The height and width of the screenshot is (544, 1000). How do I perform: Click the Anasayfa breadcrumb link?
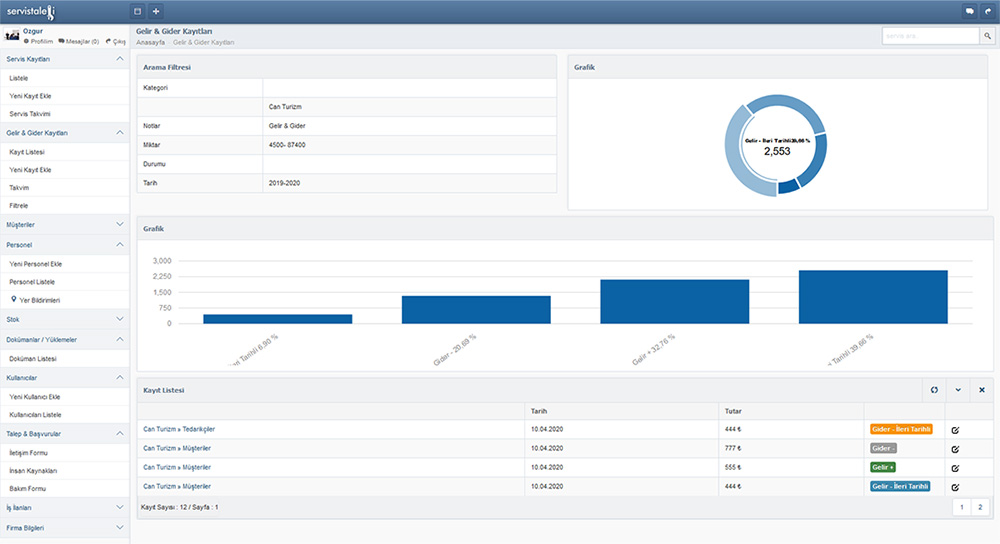coord(150,43)
